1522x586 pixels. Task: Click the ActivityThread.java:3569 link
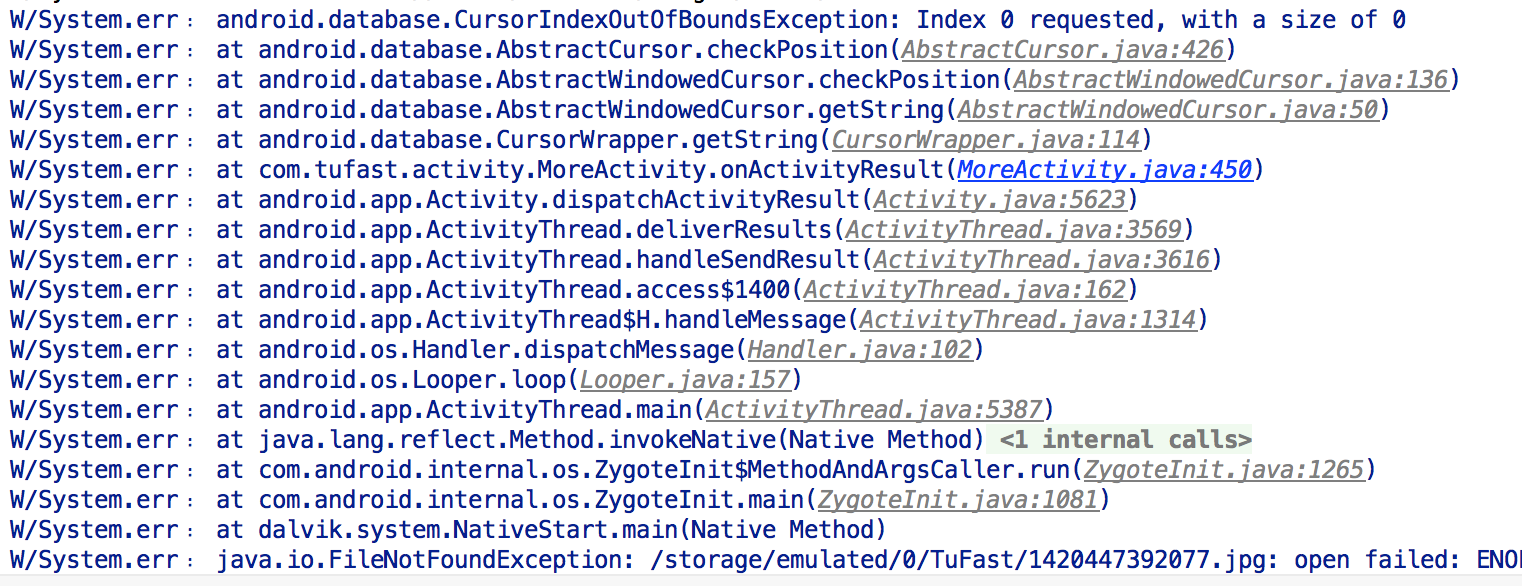click(1013, 229)
